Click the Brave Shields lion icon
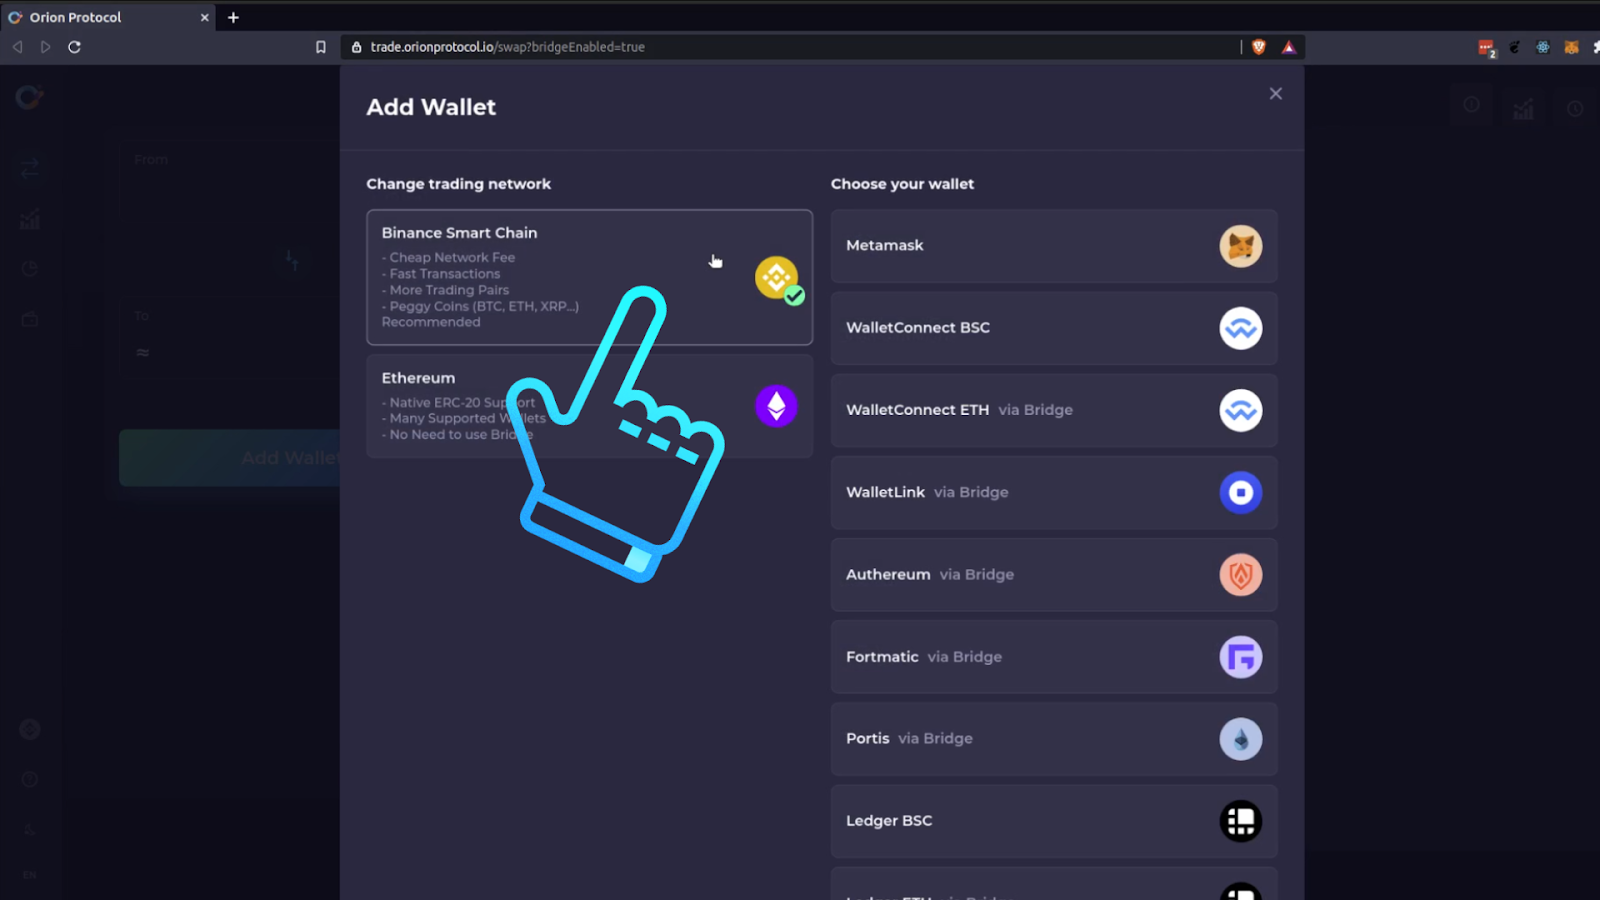Screen dimensions: 1600x900 point(1259,47)
